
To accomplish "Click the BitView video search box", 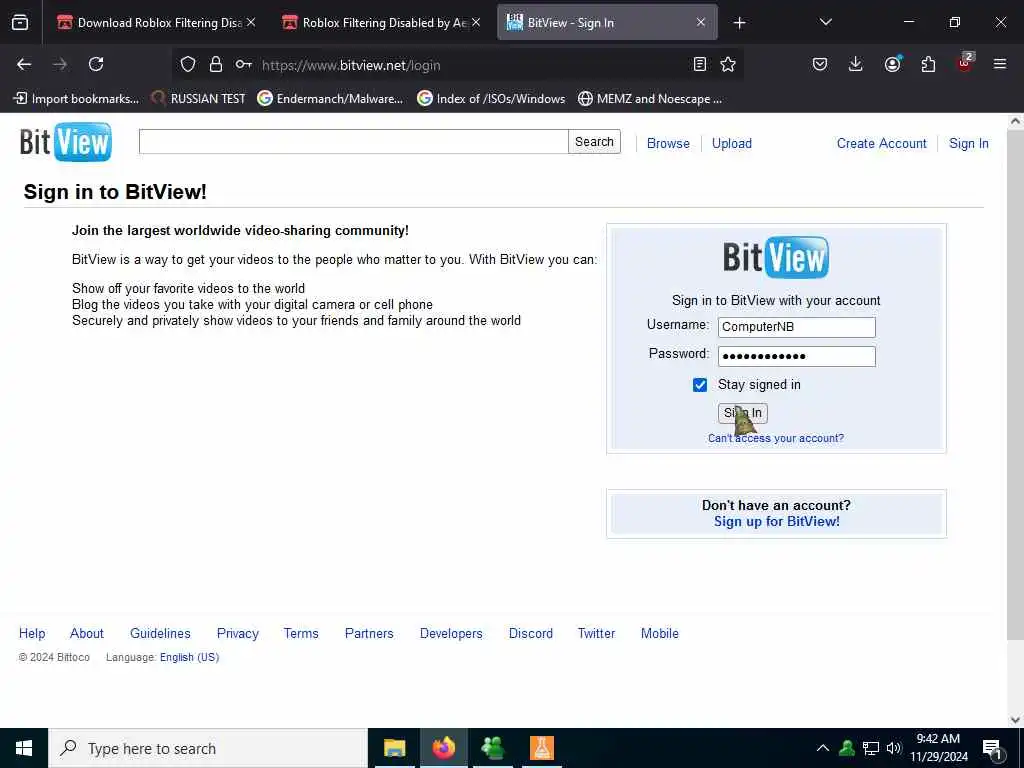I will pyautogui.click(x=353, y=142).
